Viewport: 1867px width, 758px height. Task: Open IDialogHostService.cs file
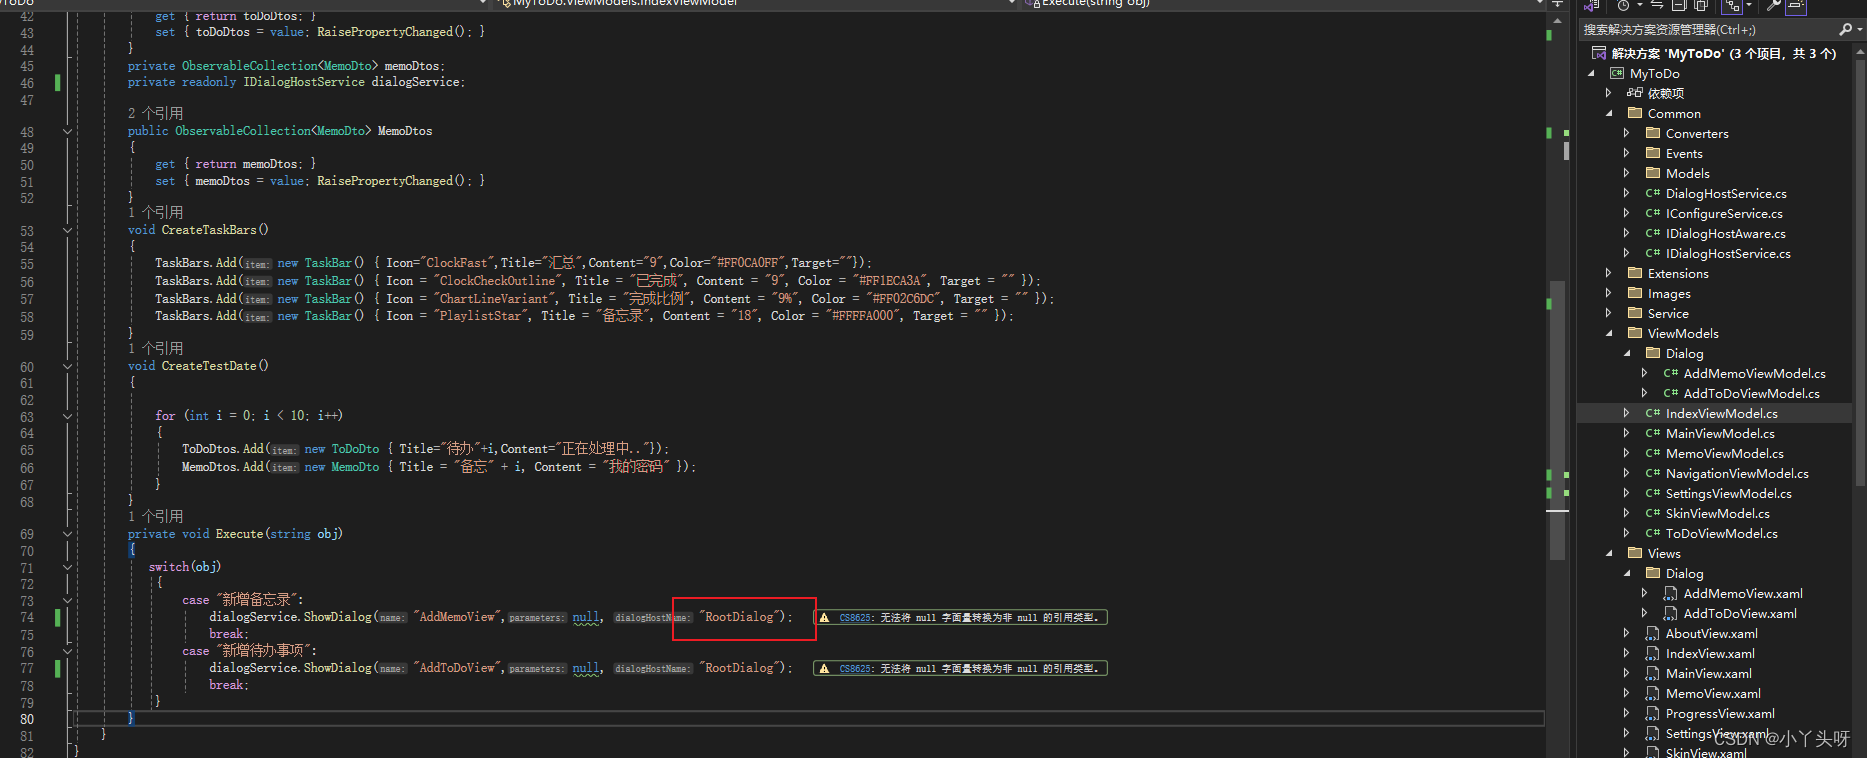pos(1728,253)
